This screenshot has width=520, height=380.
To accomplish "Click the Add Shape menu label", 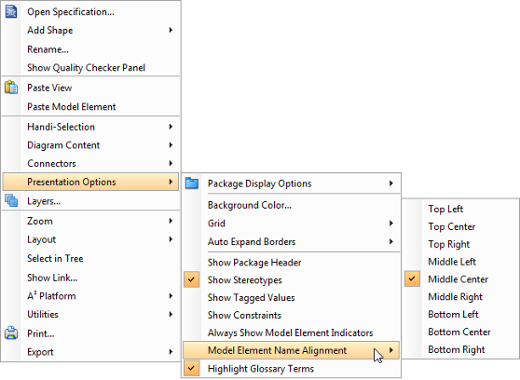I will [50, 30].
